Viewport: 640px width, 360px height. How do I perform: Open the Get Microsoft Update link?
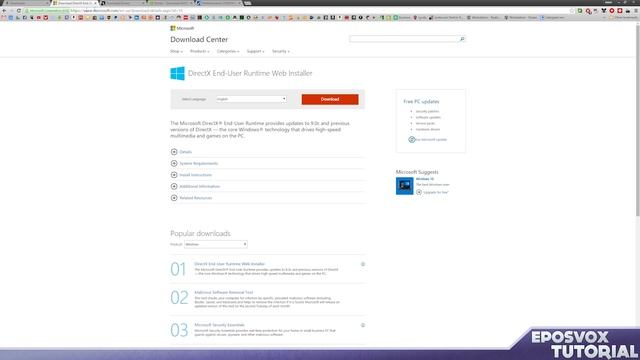(x=428, y=140)
